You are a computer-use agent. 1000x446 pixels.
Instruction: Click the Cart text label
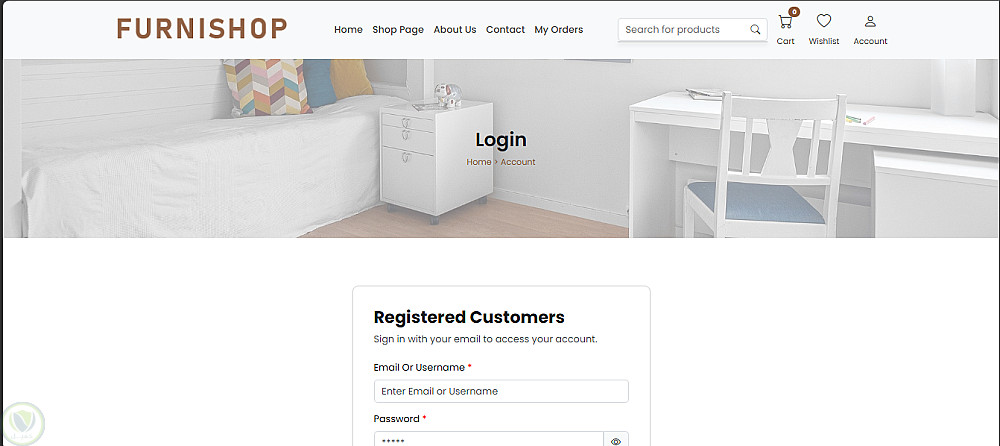click(x=786, y=41)
